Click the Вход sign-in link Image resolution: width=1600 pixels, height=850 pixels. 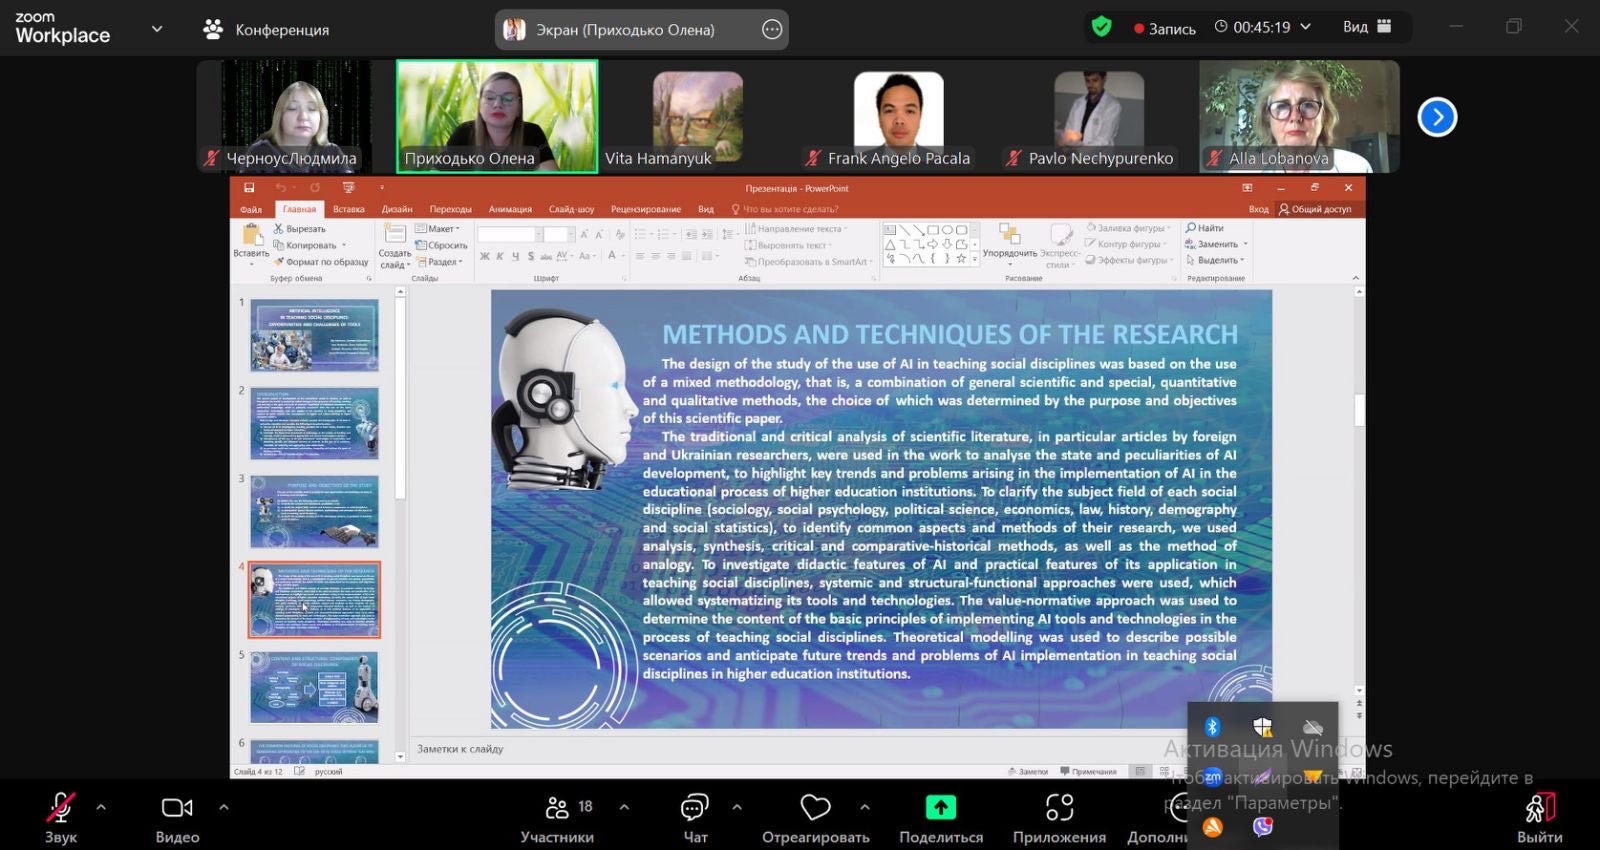[1258, 209]
